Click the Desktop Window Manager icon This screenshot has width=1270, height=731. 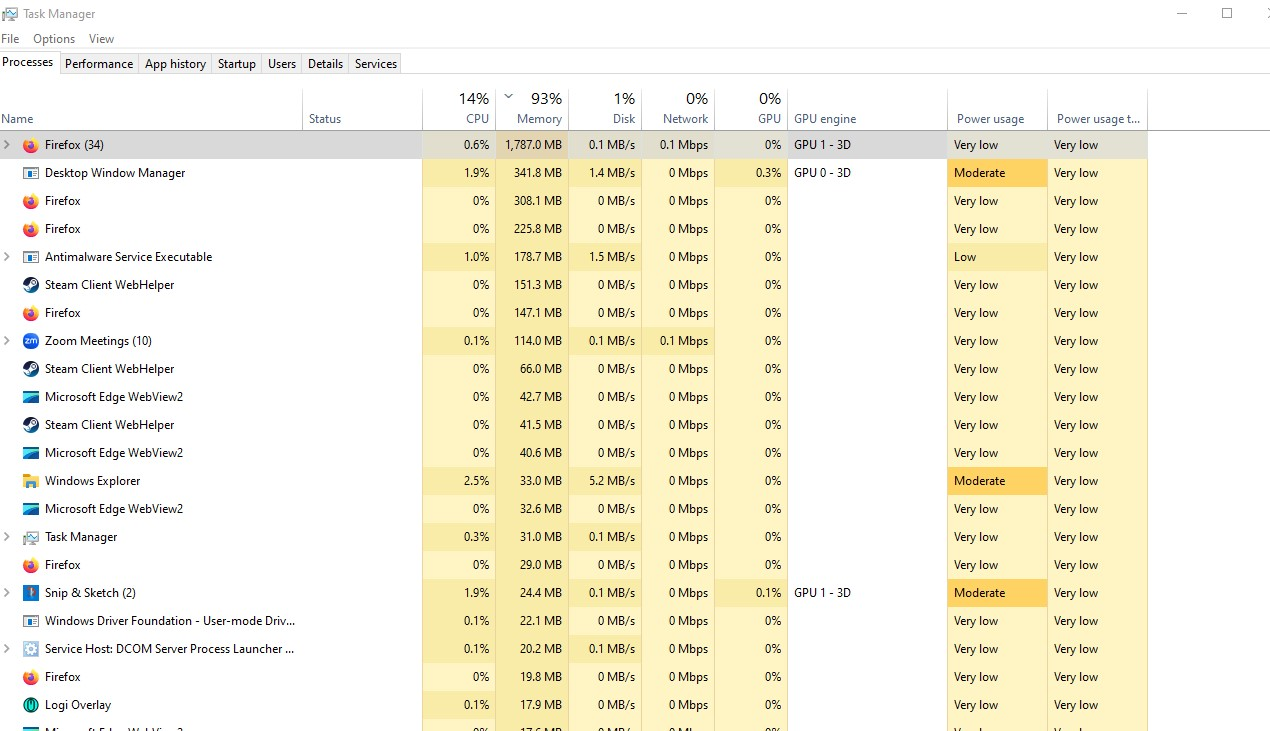(x=30, y=173)
